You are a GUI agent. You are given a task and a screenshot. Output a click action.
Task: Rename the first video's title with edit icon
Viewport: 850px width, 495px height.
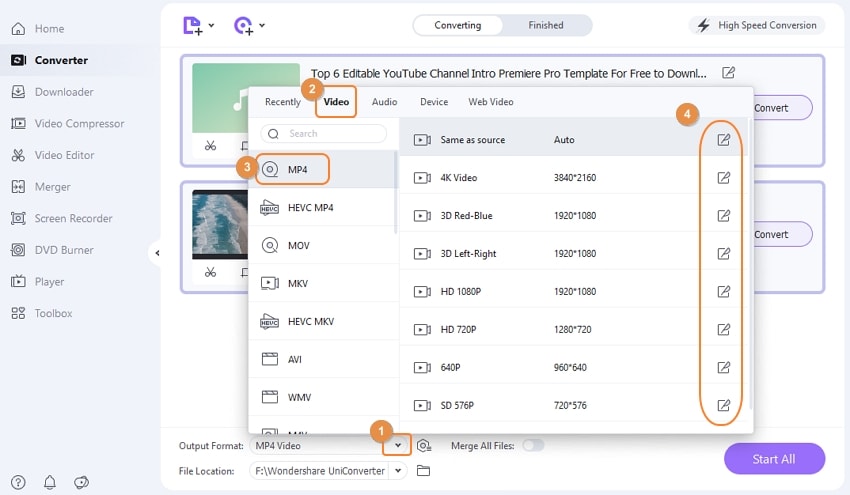(x=728, y=73)
